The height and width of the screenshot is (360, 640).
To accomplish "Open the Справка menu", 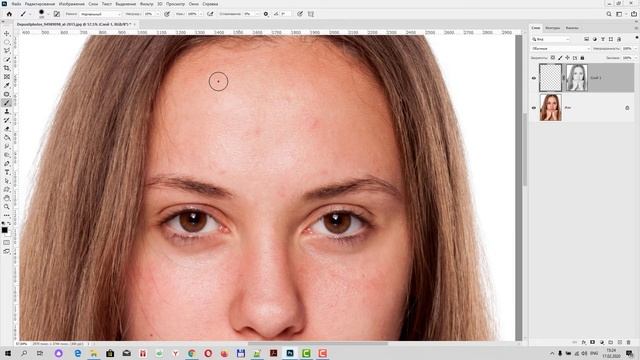I will (x=210, y=4).
